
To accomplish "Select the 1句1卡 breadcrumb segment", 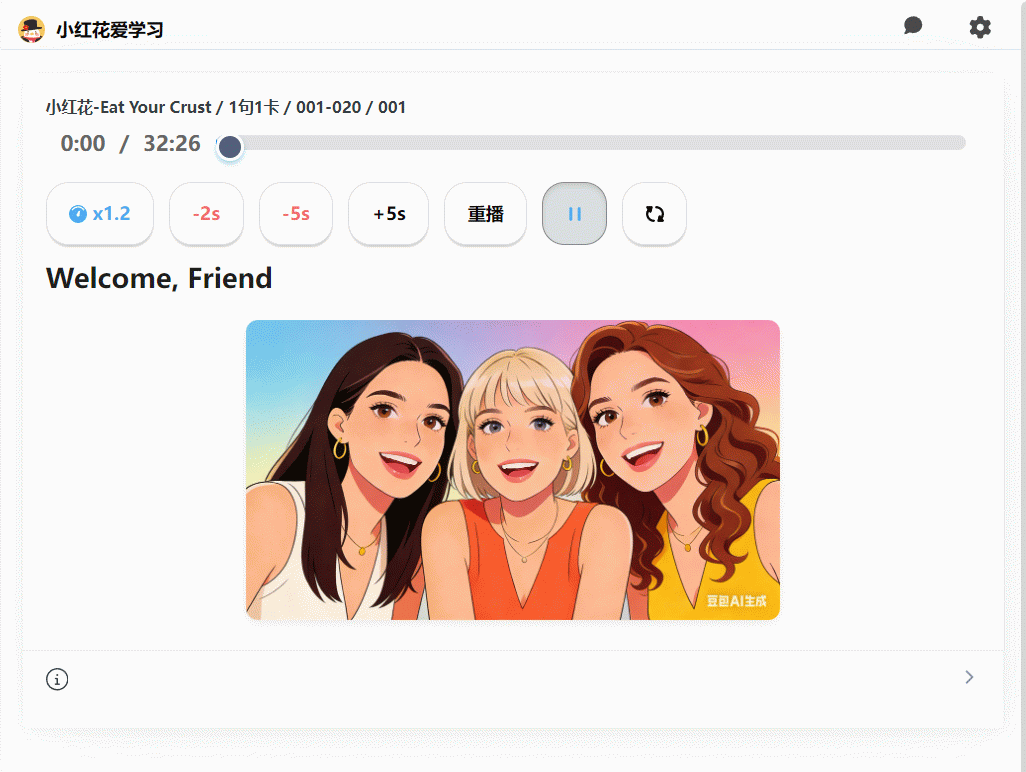I will (254, 107).
